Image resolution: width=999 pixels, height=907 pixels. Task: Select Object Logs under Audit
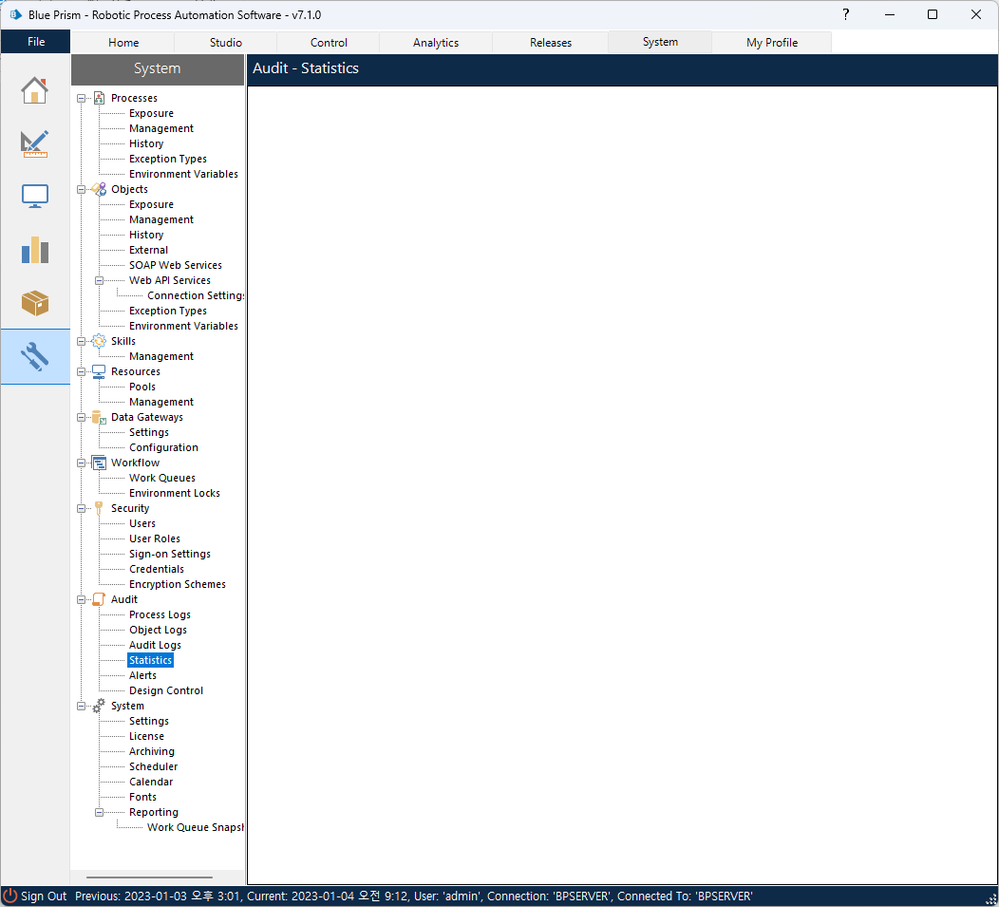157,630
